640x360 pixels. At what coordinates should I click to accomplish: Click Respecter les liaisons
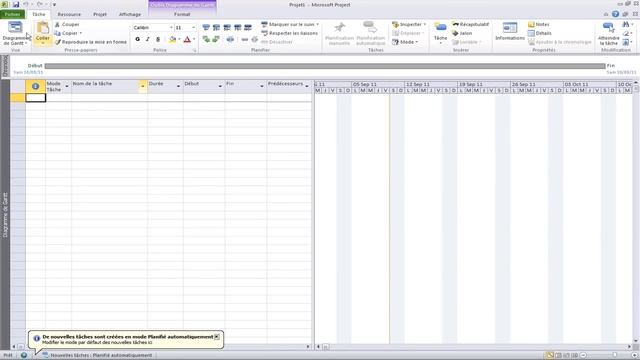(x=289, y=33)
